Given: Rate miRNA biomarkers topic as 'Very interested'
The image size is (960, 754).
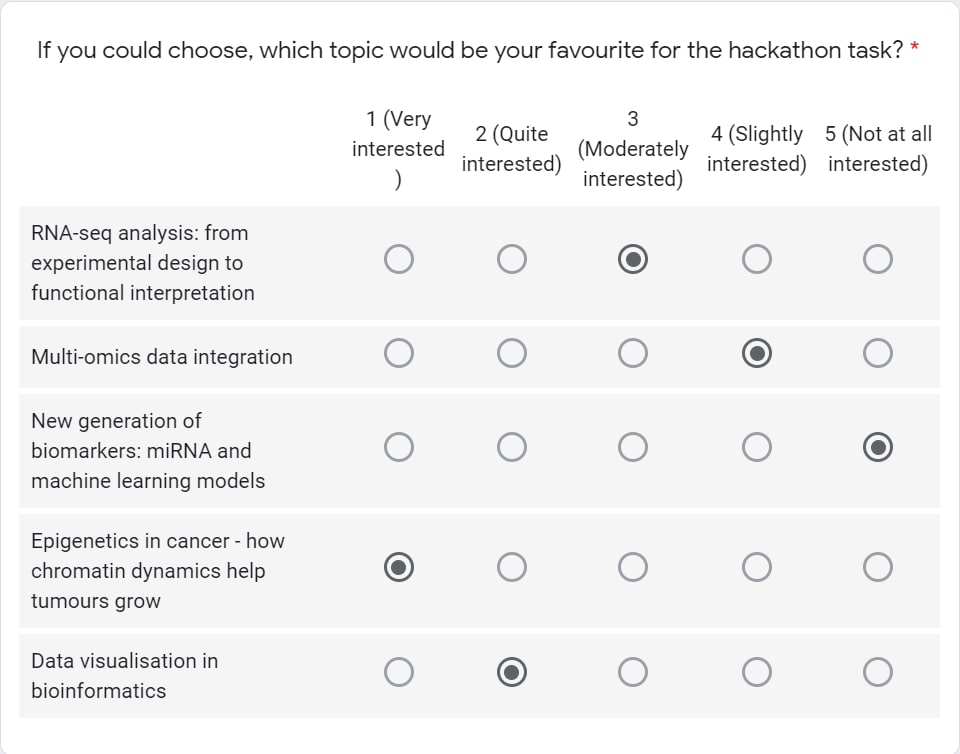Looking at the screenshot, I should click(x=399, y=447).
